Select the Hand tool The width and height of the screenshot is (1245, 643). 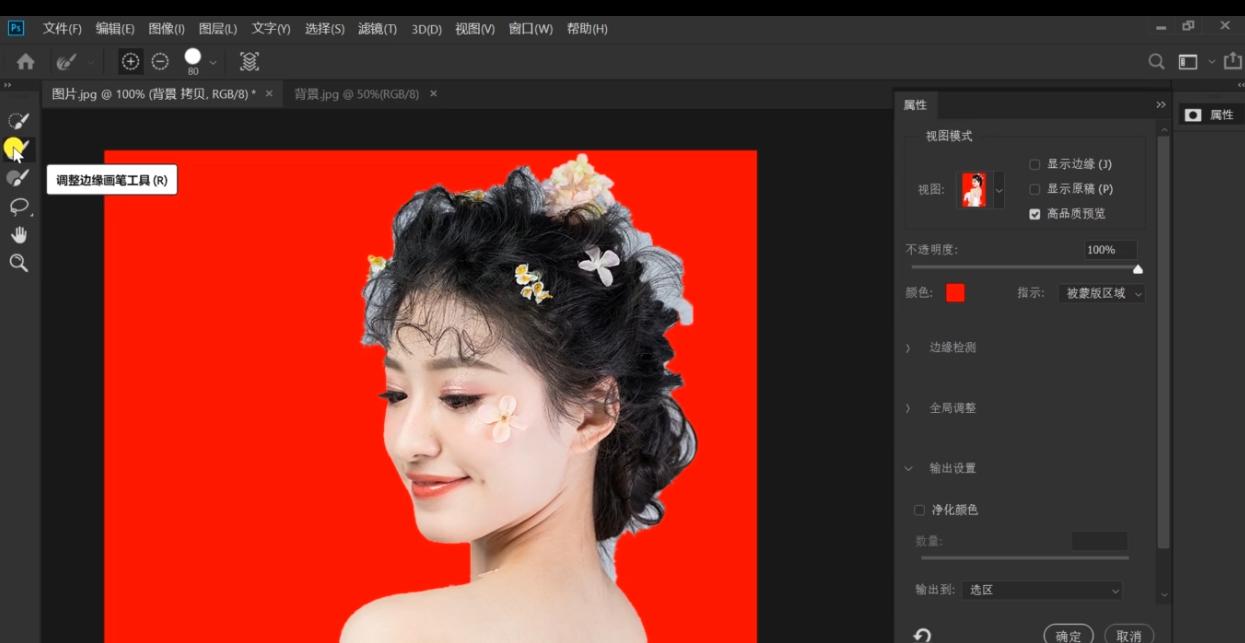click(17, 234)
